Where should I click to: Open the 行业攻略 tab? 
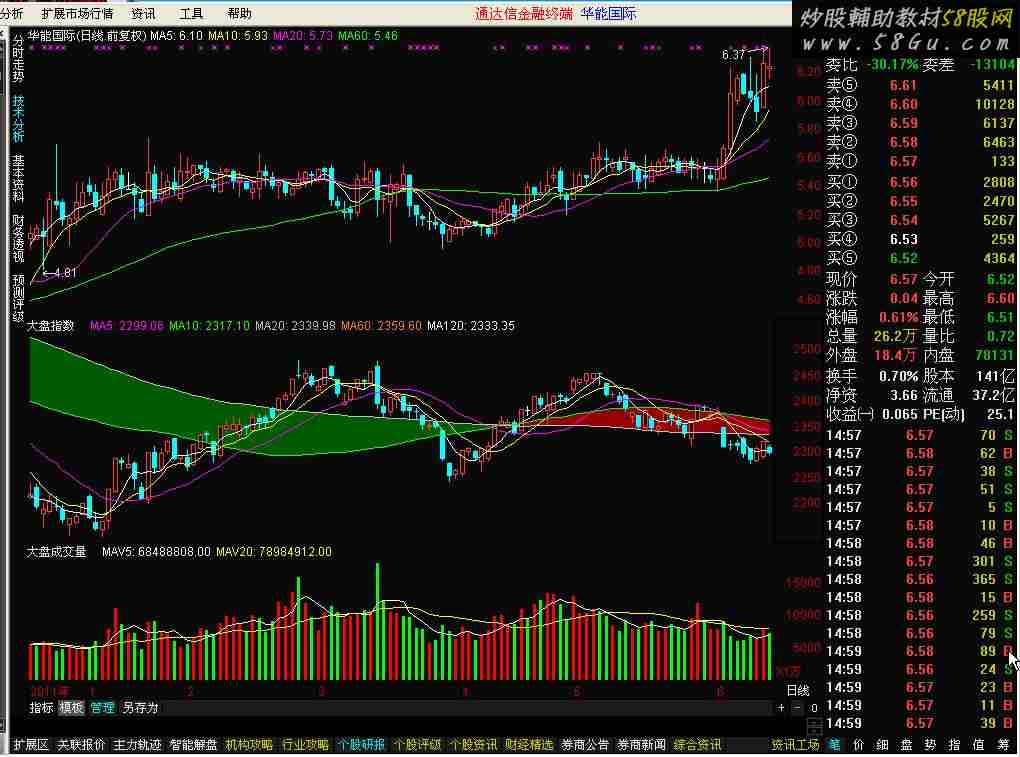tap(305, 745)
